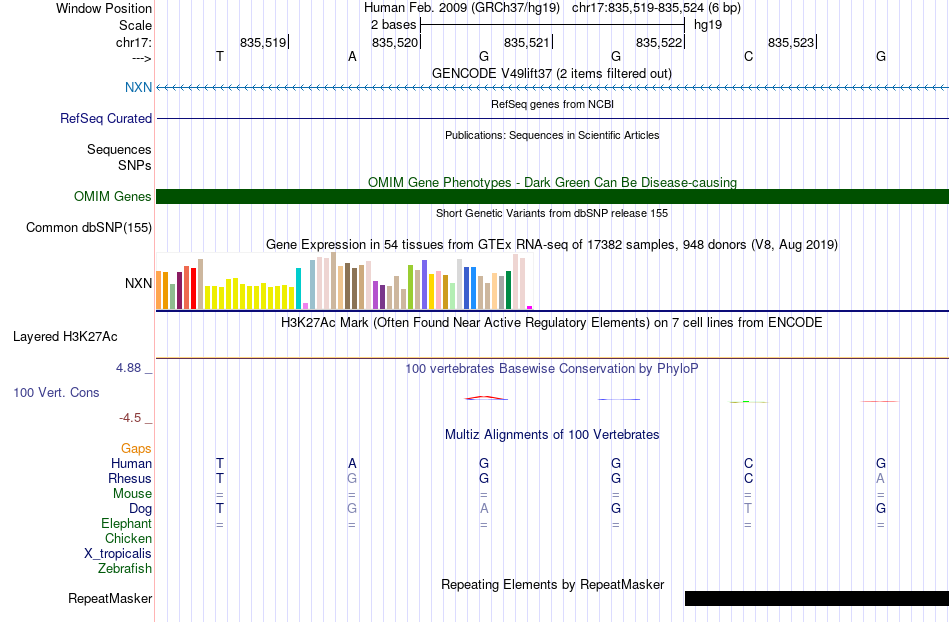Click the X_tropicalis species label
950x622 pixels.
click(118, 554)
